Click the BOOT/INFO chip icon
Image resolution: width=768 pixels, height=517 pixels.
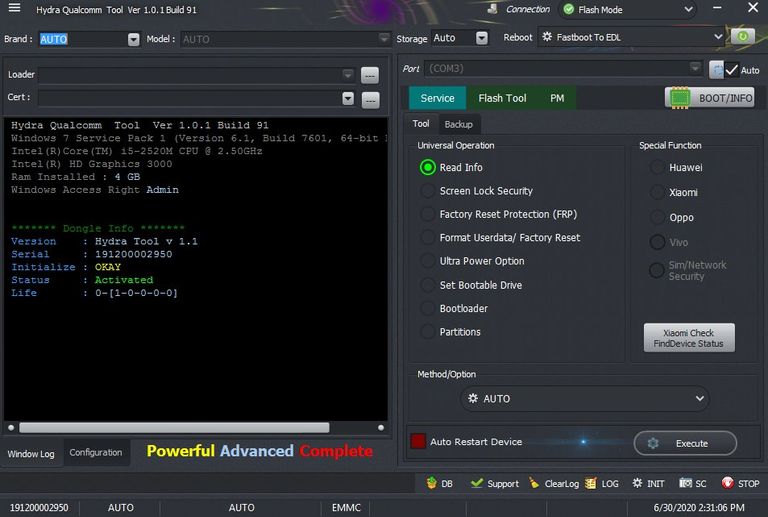(680, 98)
